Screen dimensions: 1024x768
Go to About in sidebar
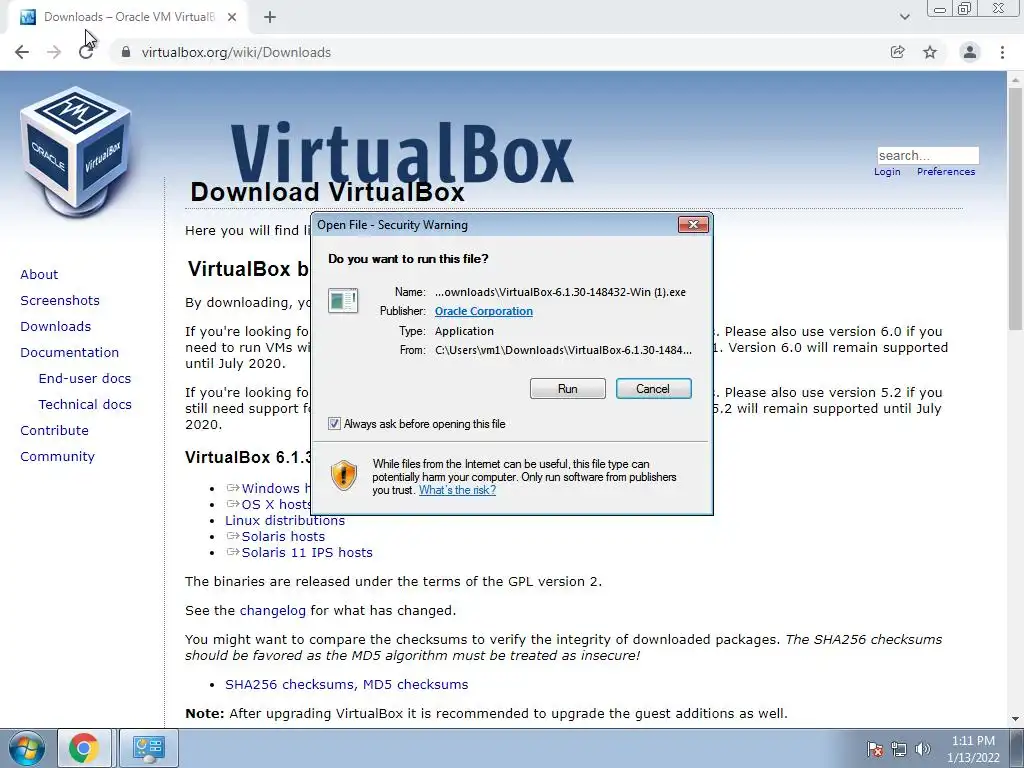pyautogui.click(x=39, y=274)
